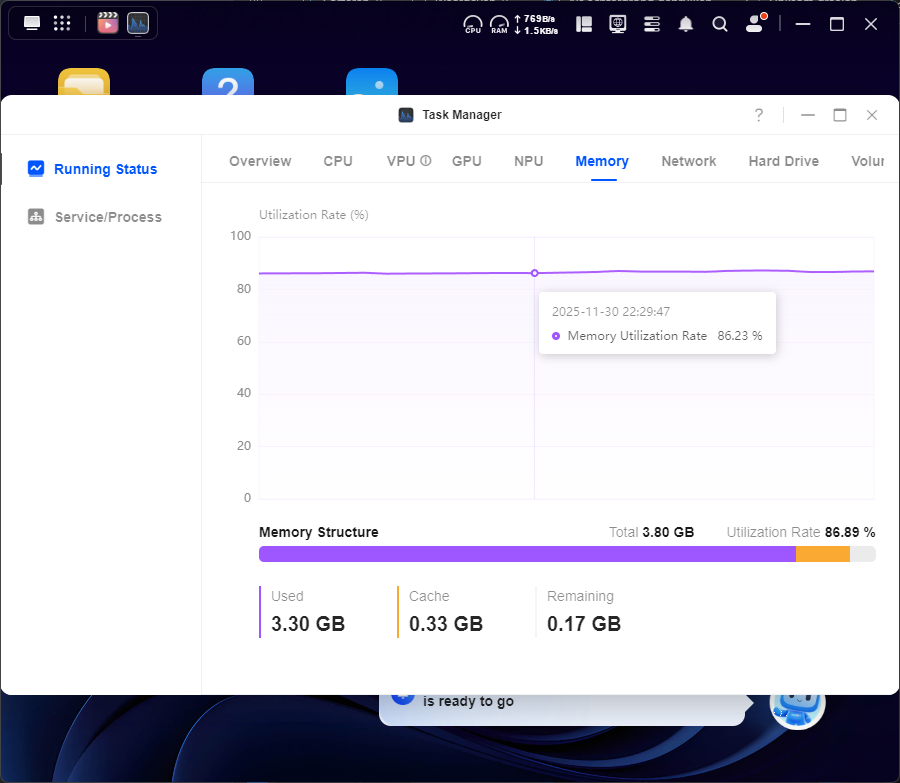Click the data point on memory graph
Image resolution: width=900 pixels, height=783 pixels.
[x=534, y=273]
